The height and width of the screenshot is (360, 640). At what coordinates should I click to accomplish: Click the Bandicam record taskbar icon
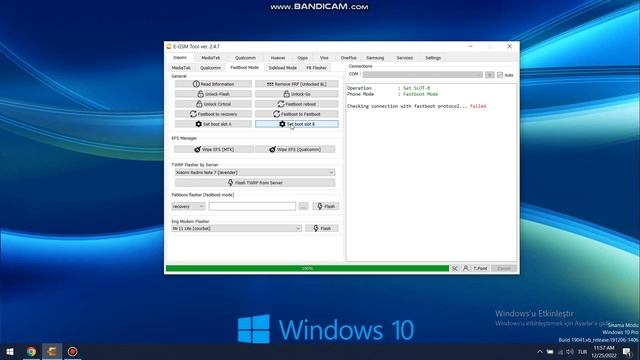point(72,351)
